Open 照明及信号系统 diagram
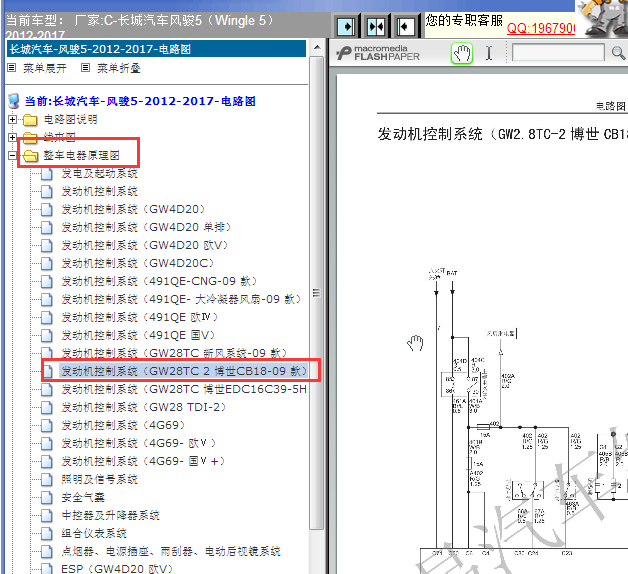 click(99, 479)
